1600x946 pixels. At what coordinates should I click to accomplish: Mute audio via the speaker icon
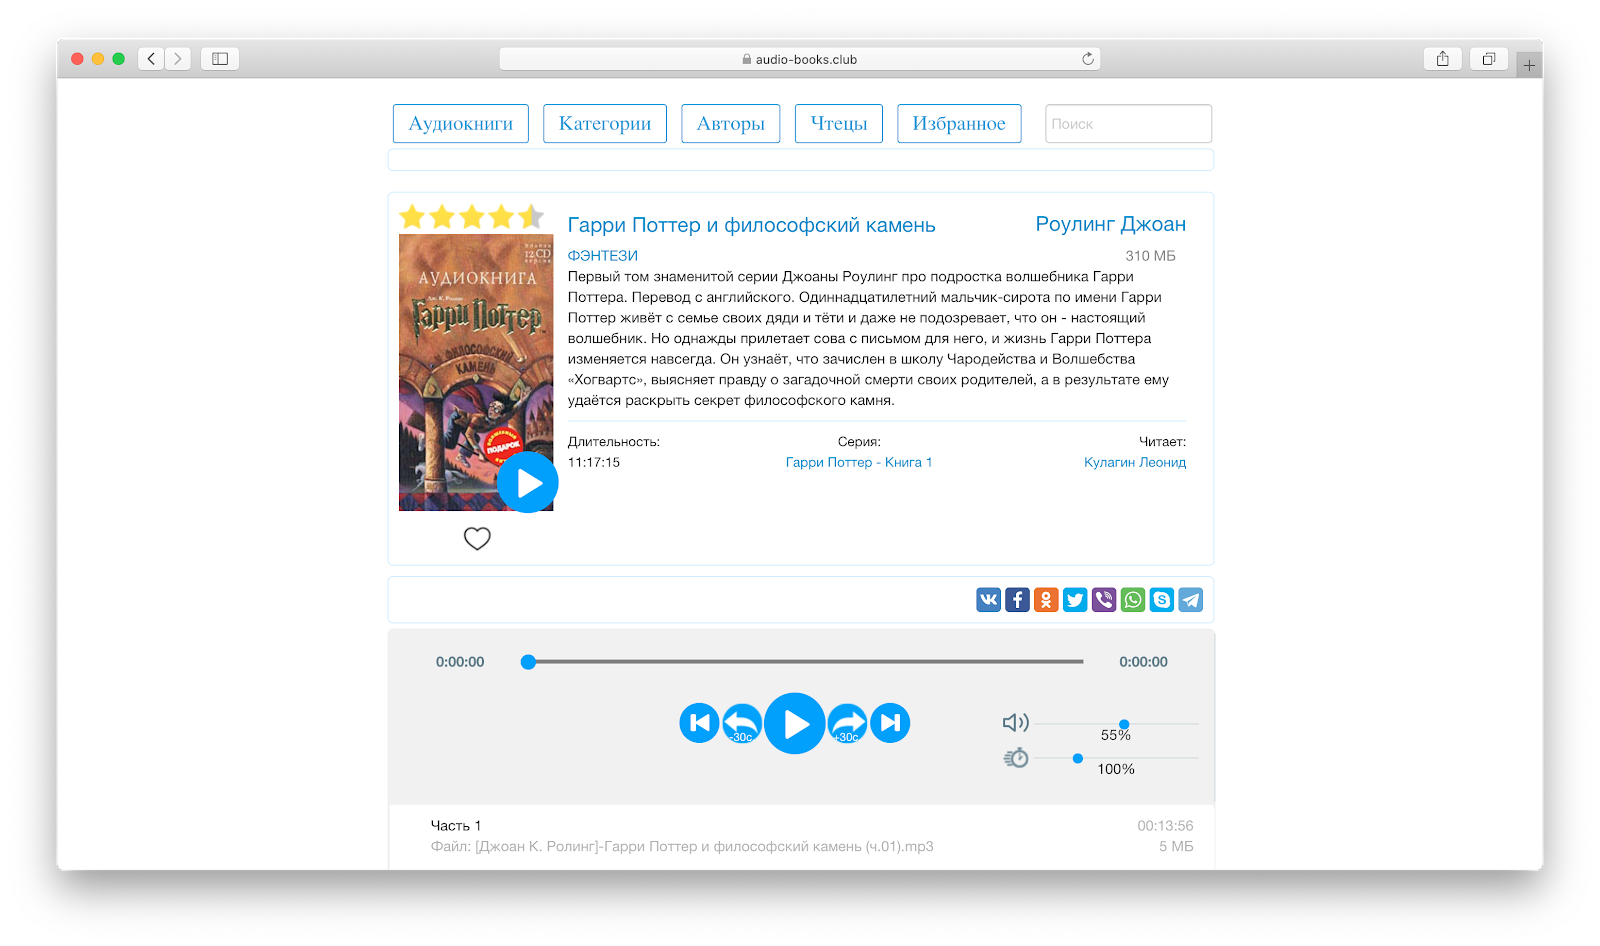[1015, 722]
